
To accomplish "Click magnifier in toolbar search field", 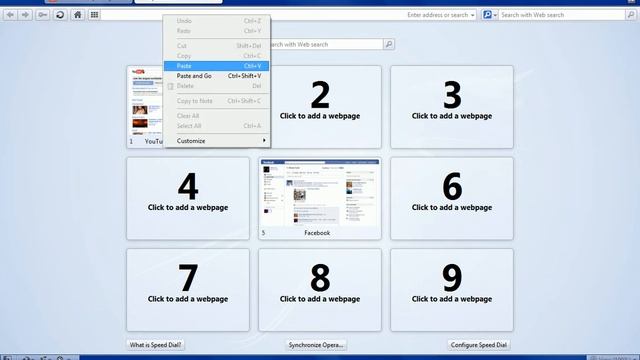I will tap(631, 15).
